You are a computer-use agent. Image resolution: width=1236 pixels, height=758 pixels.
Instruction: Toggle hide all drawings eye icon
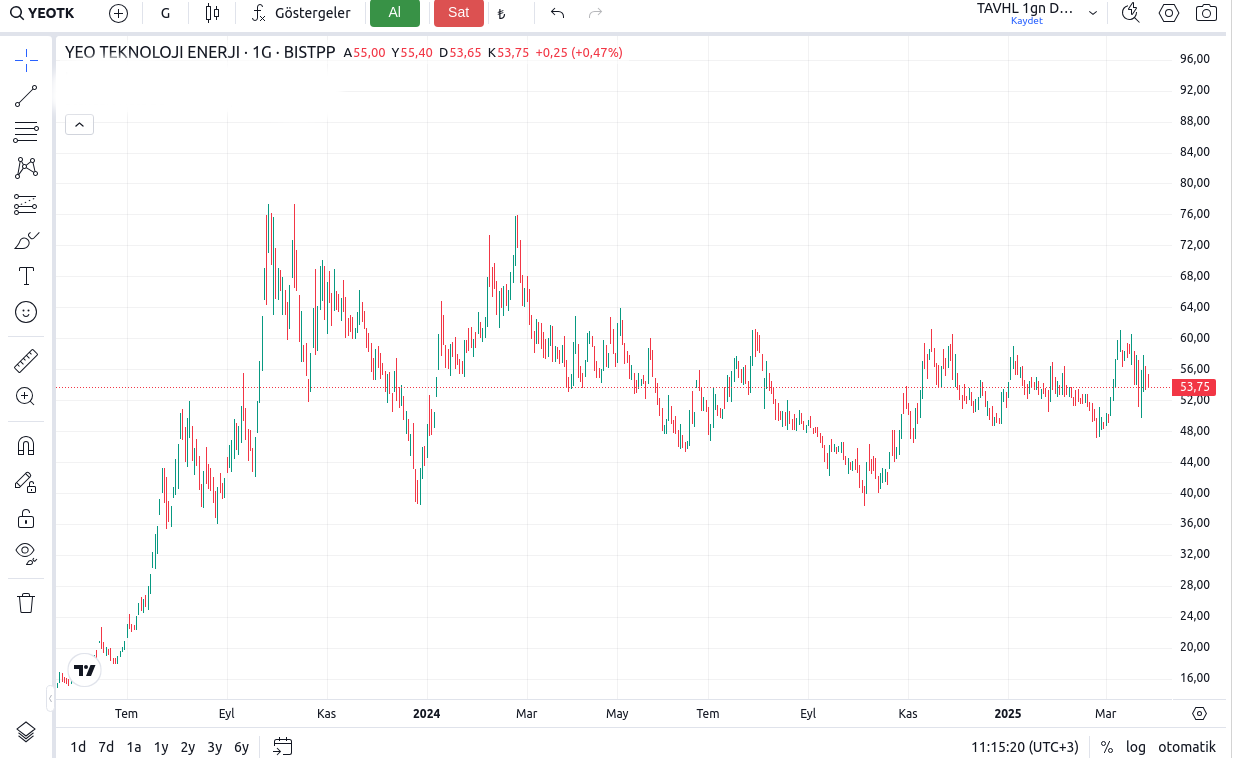click(26, 553)
